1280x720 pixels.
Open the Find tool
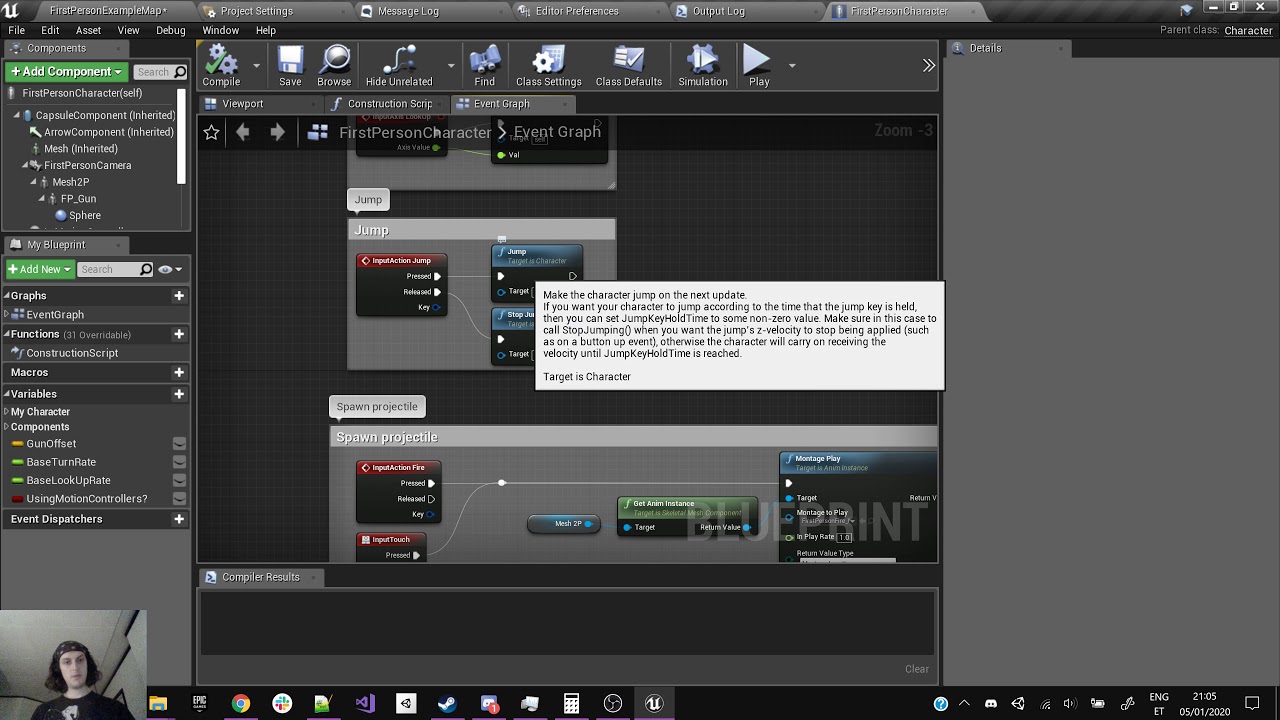pyautogui.click(x=484, y=66)
